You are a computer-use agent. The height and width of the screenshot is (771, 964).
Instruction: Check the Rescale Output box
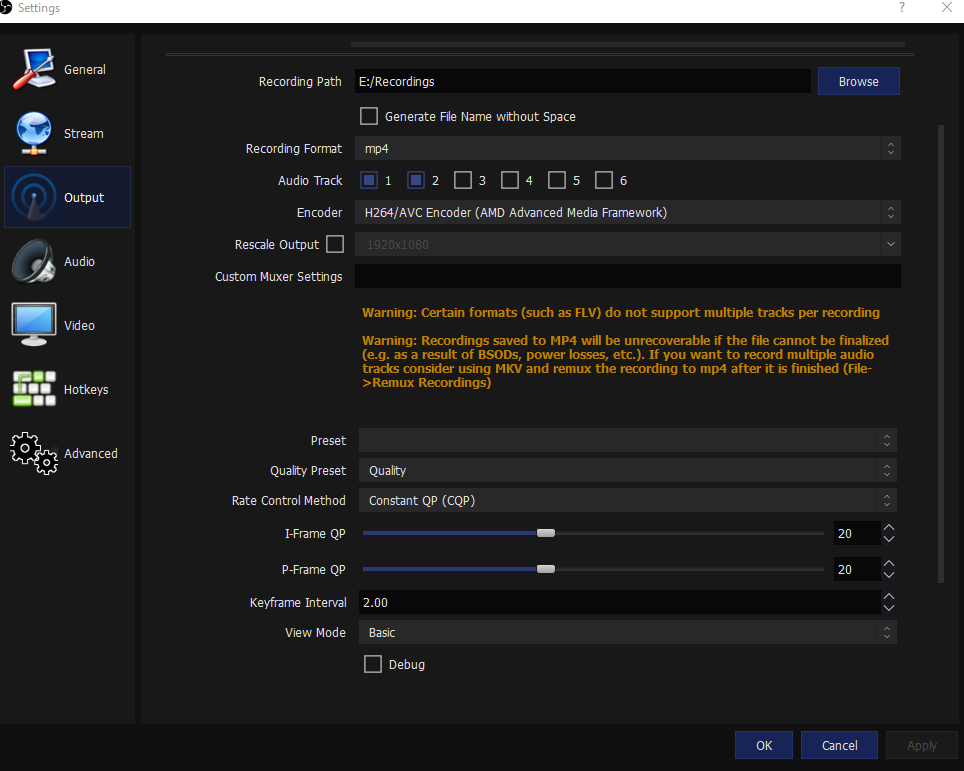(335, 244)
